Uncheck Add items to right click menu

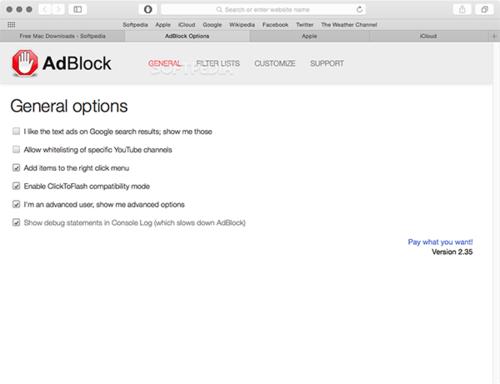click(16, 167)
